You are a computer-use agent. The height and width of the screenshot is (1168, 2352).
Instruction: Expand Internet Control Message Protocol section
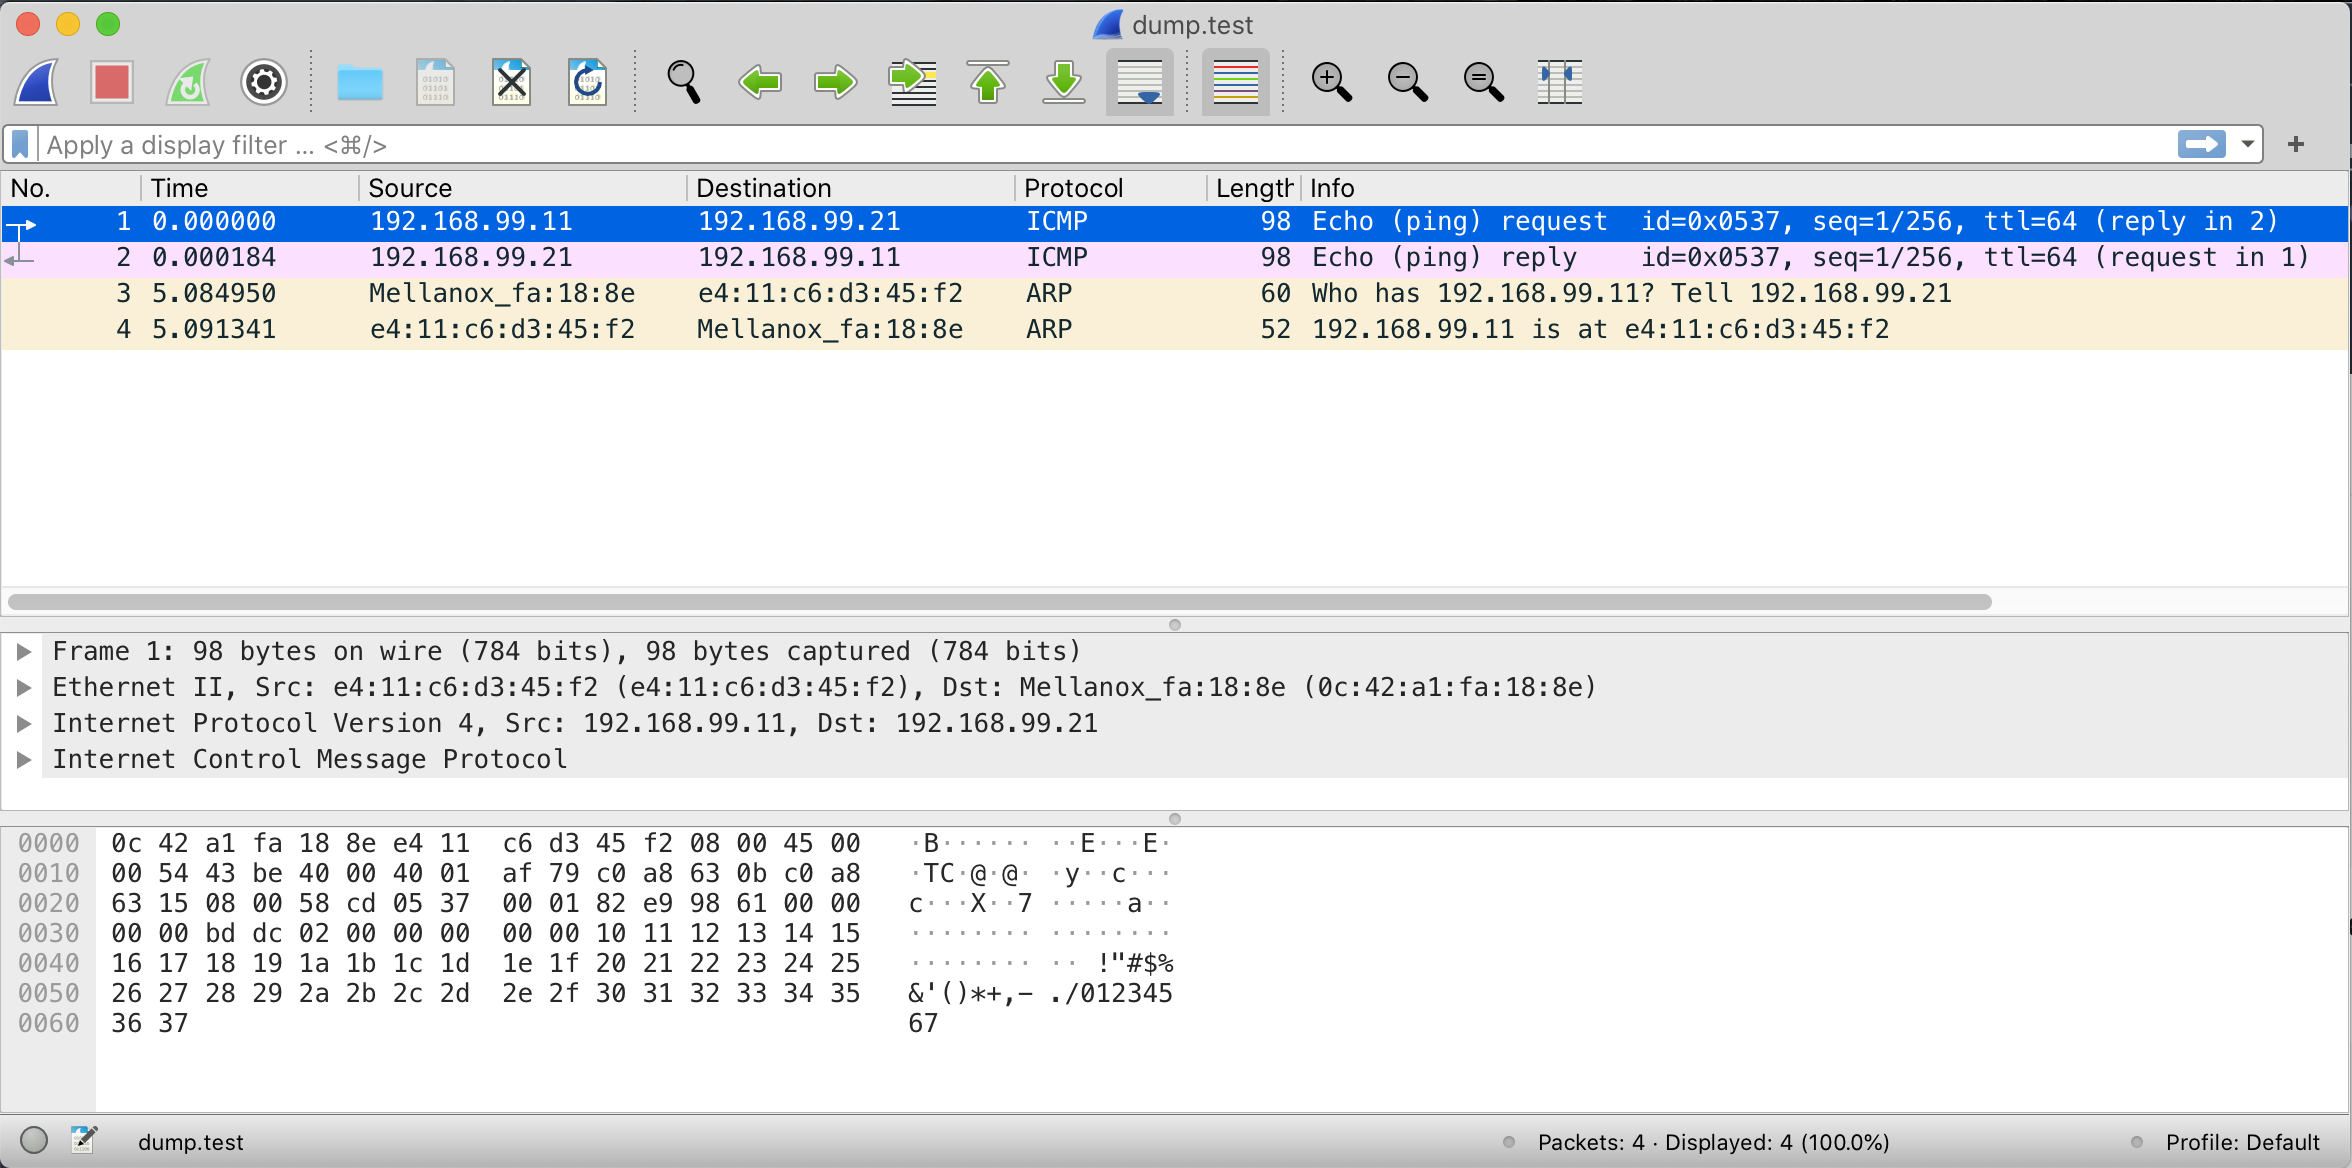(x=25, y=760)
